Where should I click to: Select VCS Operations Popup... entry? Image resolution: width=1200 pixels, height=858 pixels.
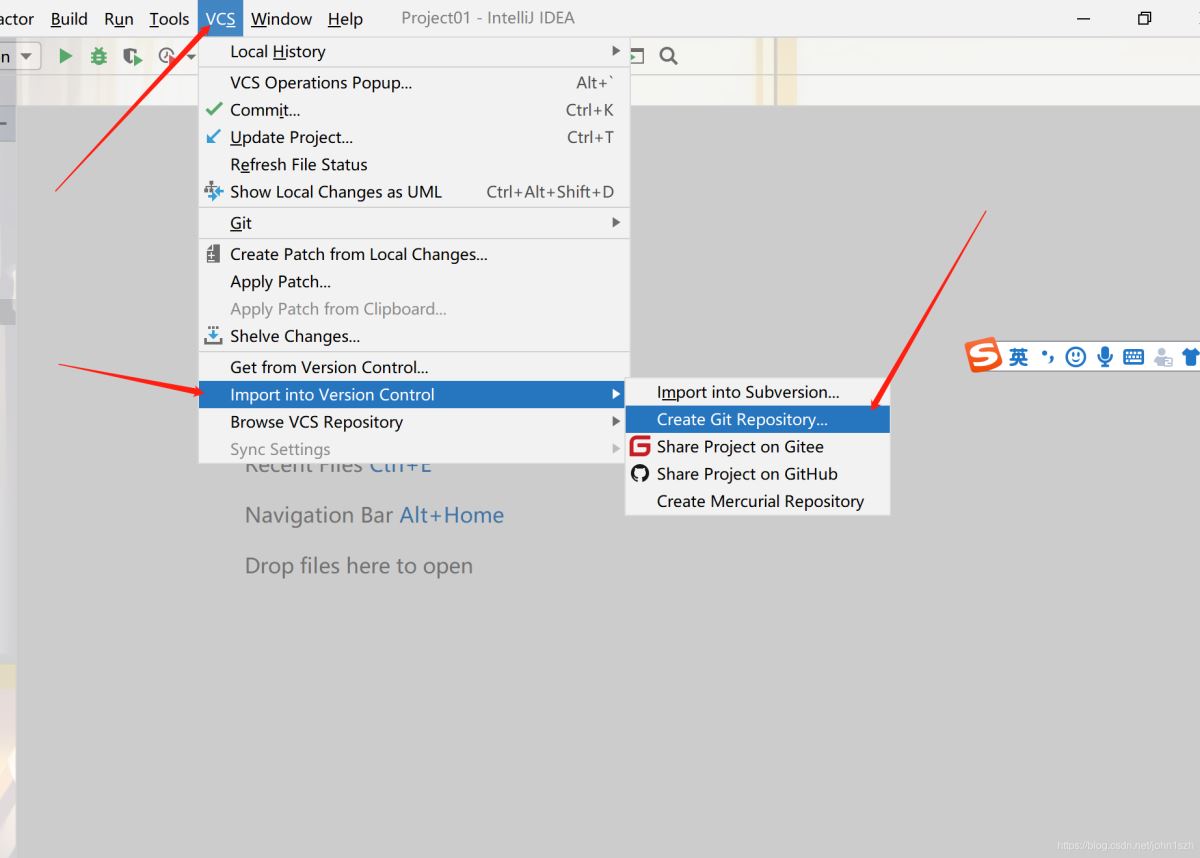coord(414,83)
